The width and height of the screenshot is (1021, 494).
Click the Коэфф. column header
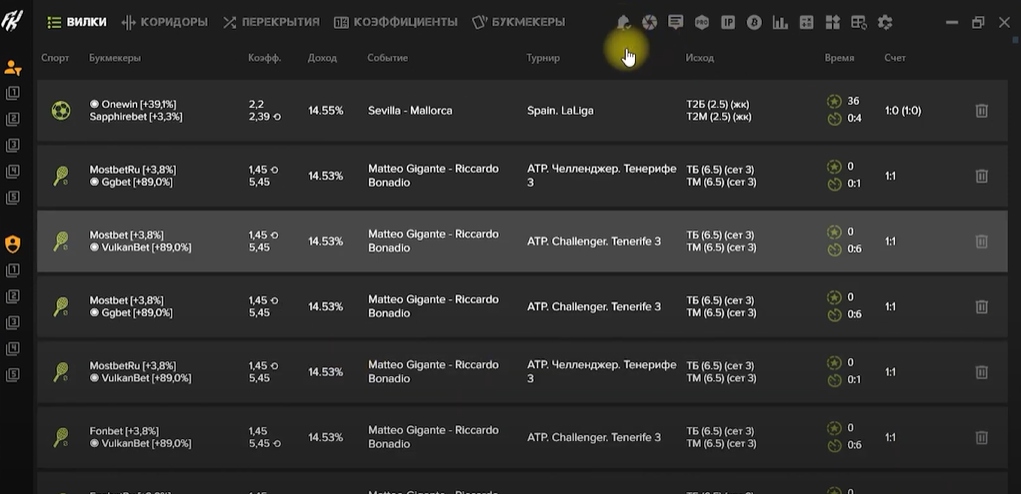264,58
